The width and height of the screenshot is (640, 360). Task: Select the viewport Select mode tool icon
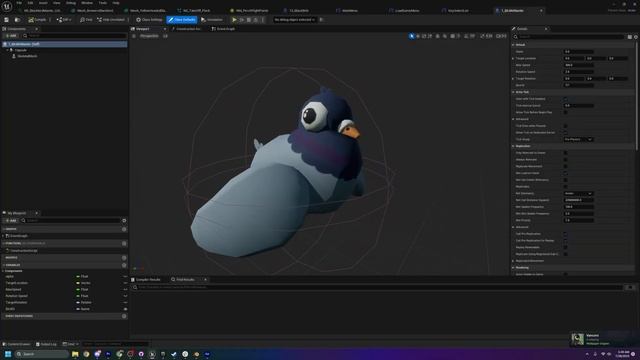(x=411, y=36)
